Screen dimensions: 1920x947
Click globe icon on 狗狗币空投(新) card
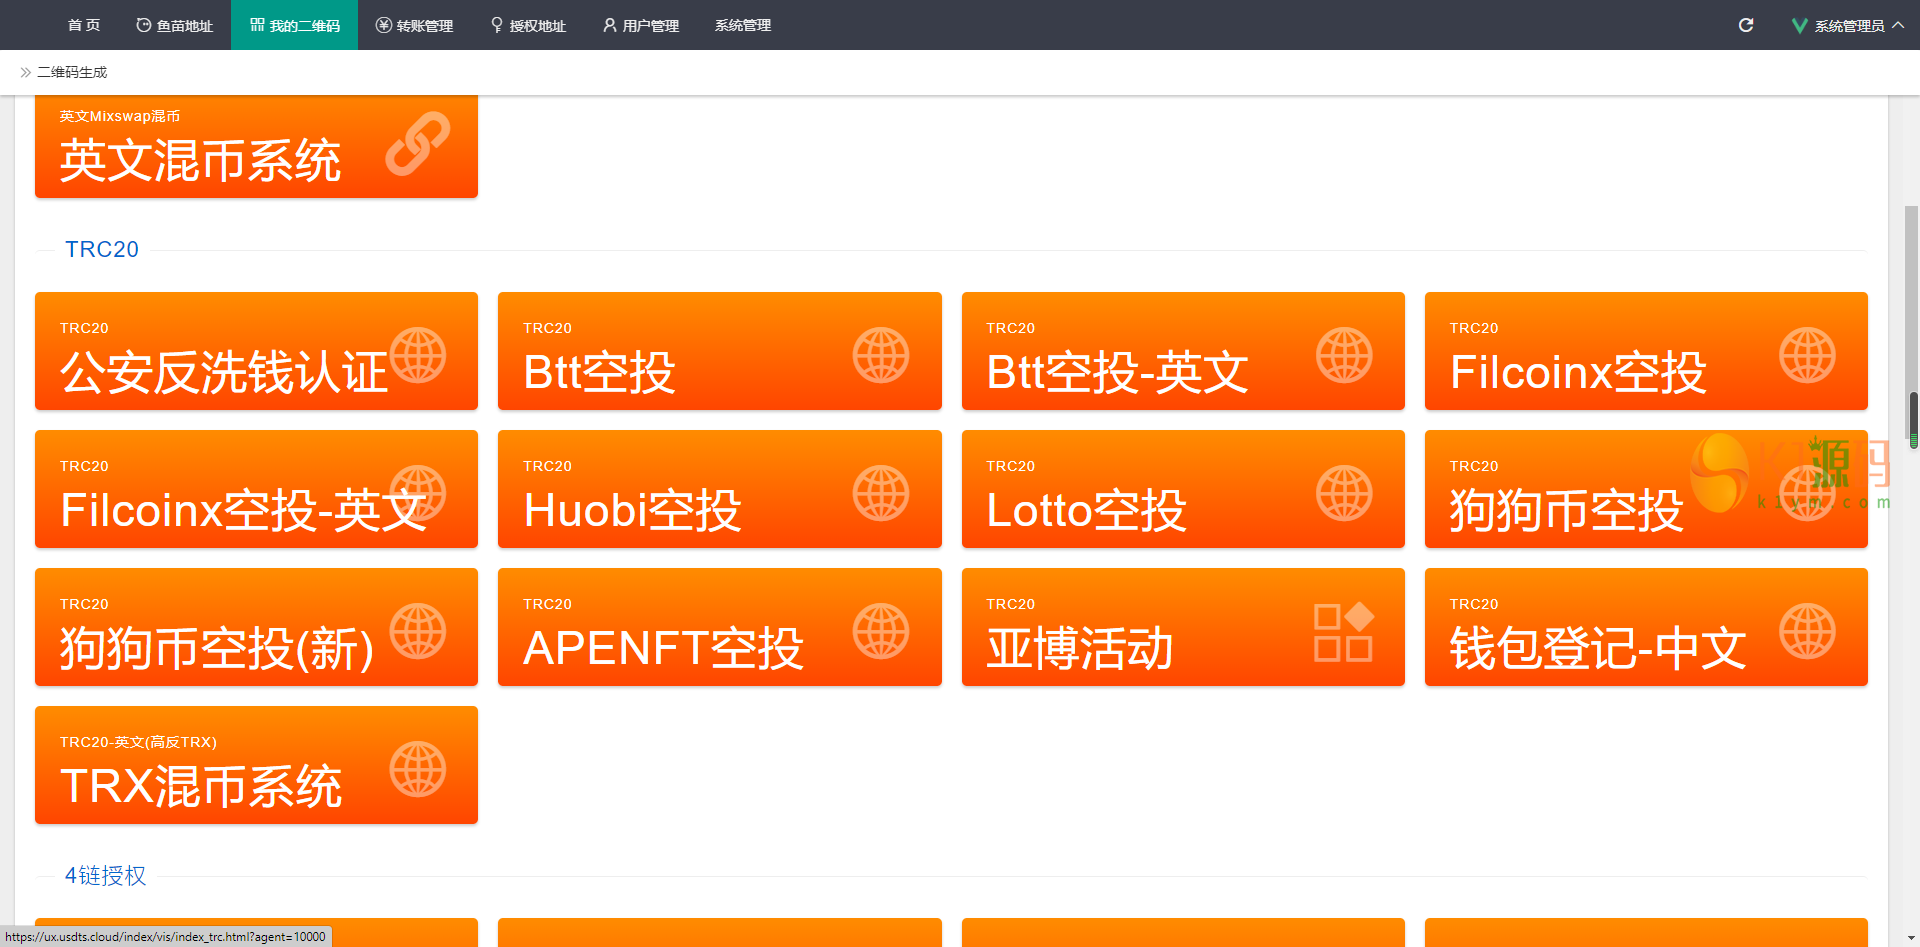(418, 631)
